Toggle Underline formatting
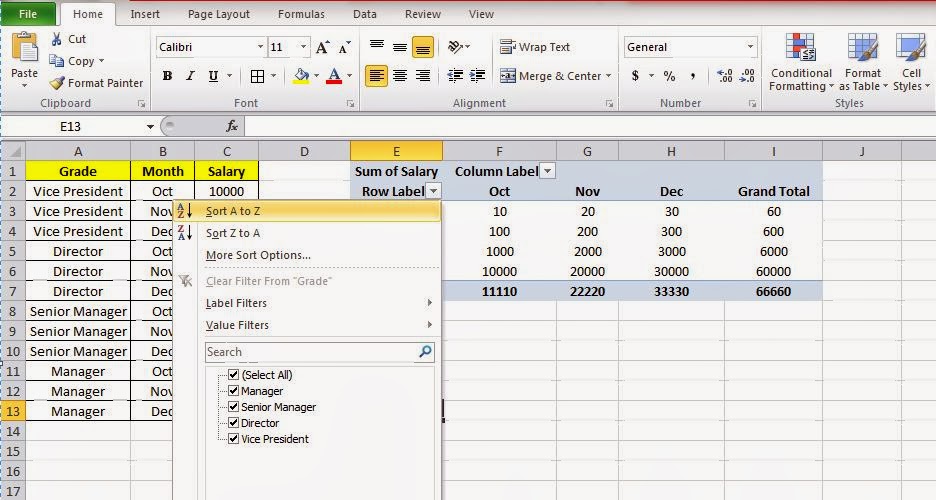The height and width of the screenshot is (500, 936). [213, 76]
